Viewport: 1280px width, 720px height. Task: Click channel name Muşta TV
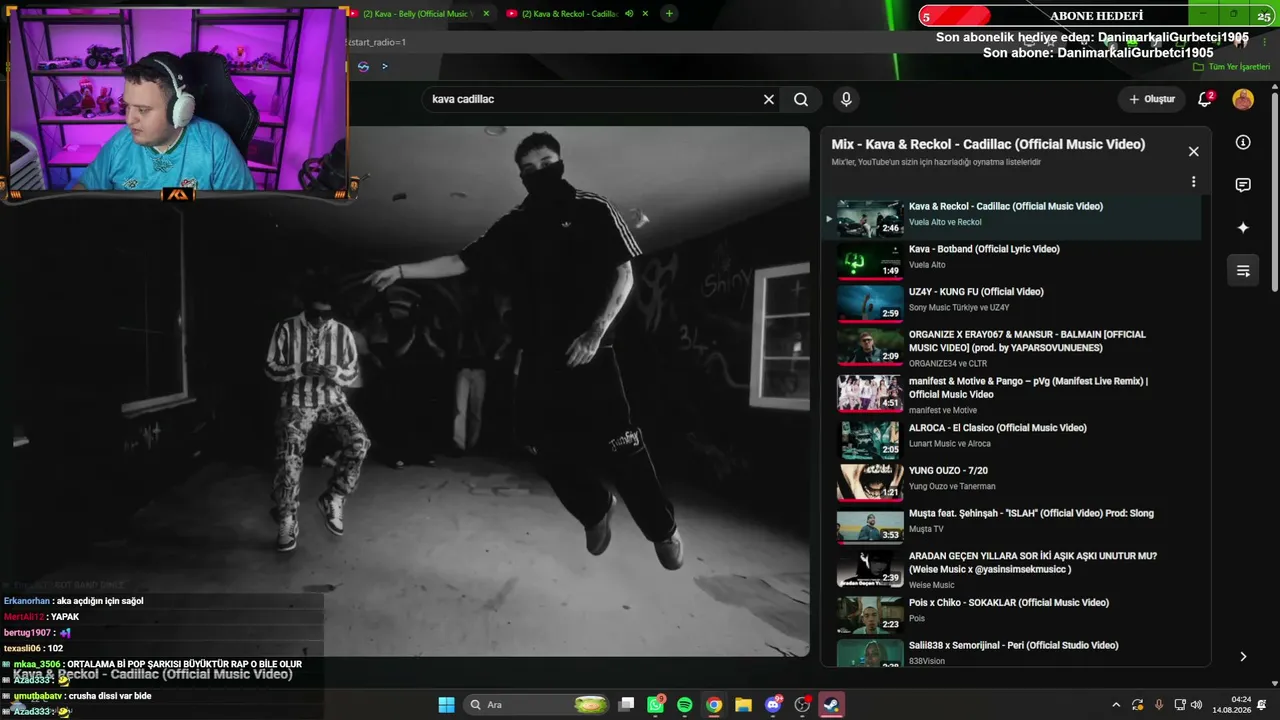click(926, 529)
